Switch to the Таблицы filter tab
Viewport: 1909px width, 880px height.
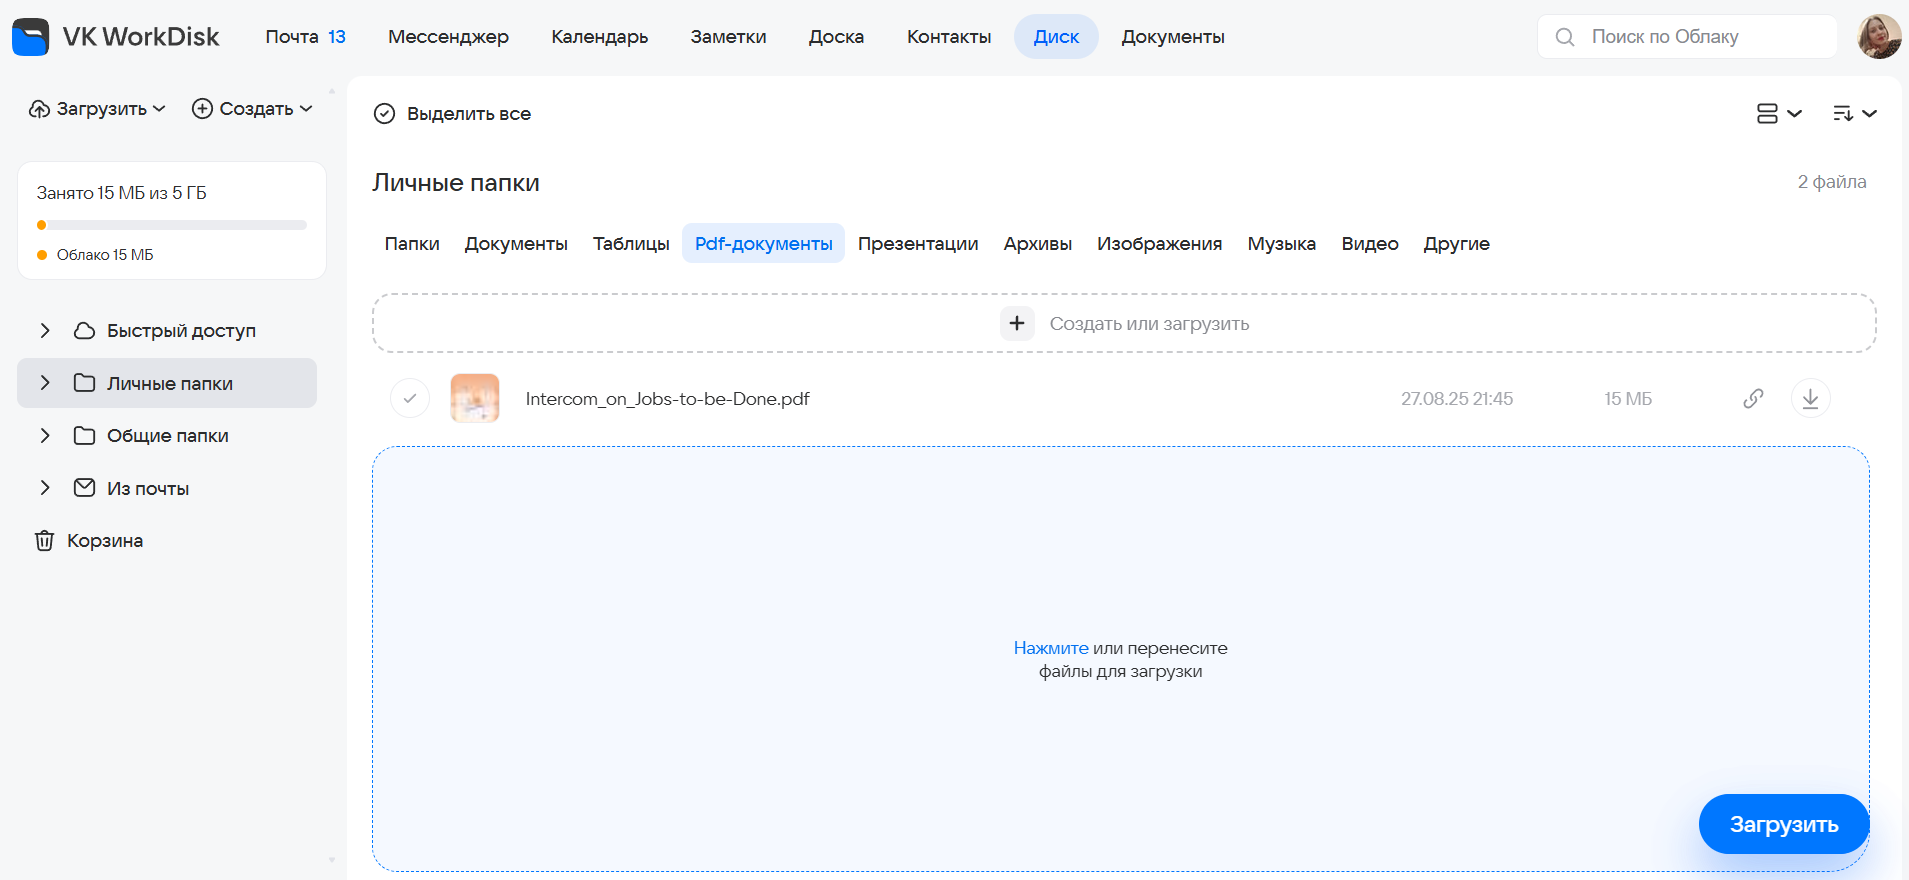(x=631, y=244)
